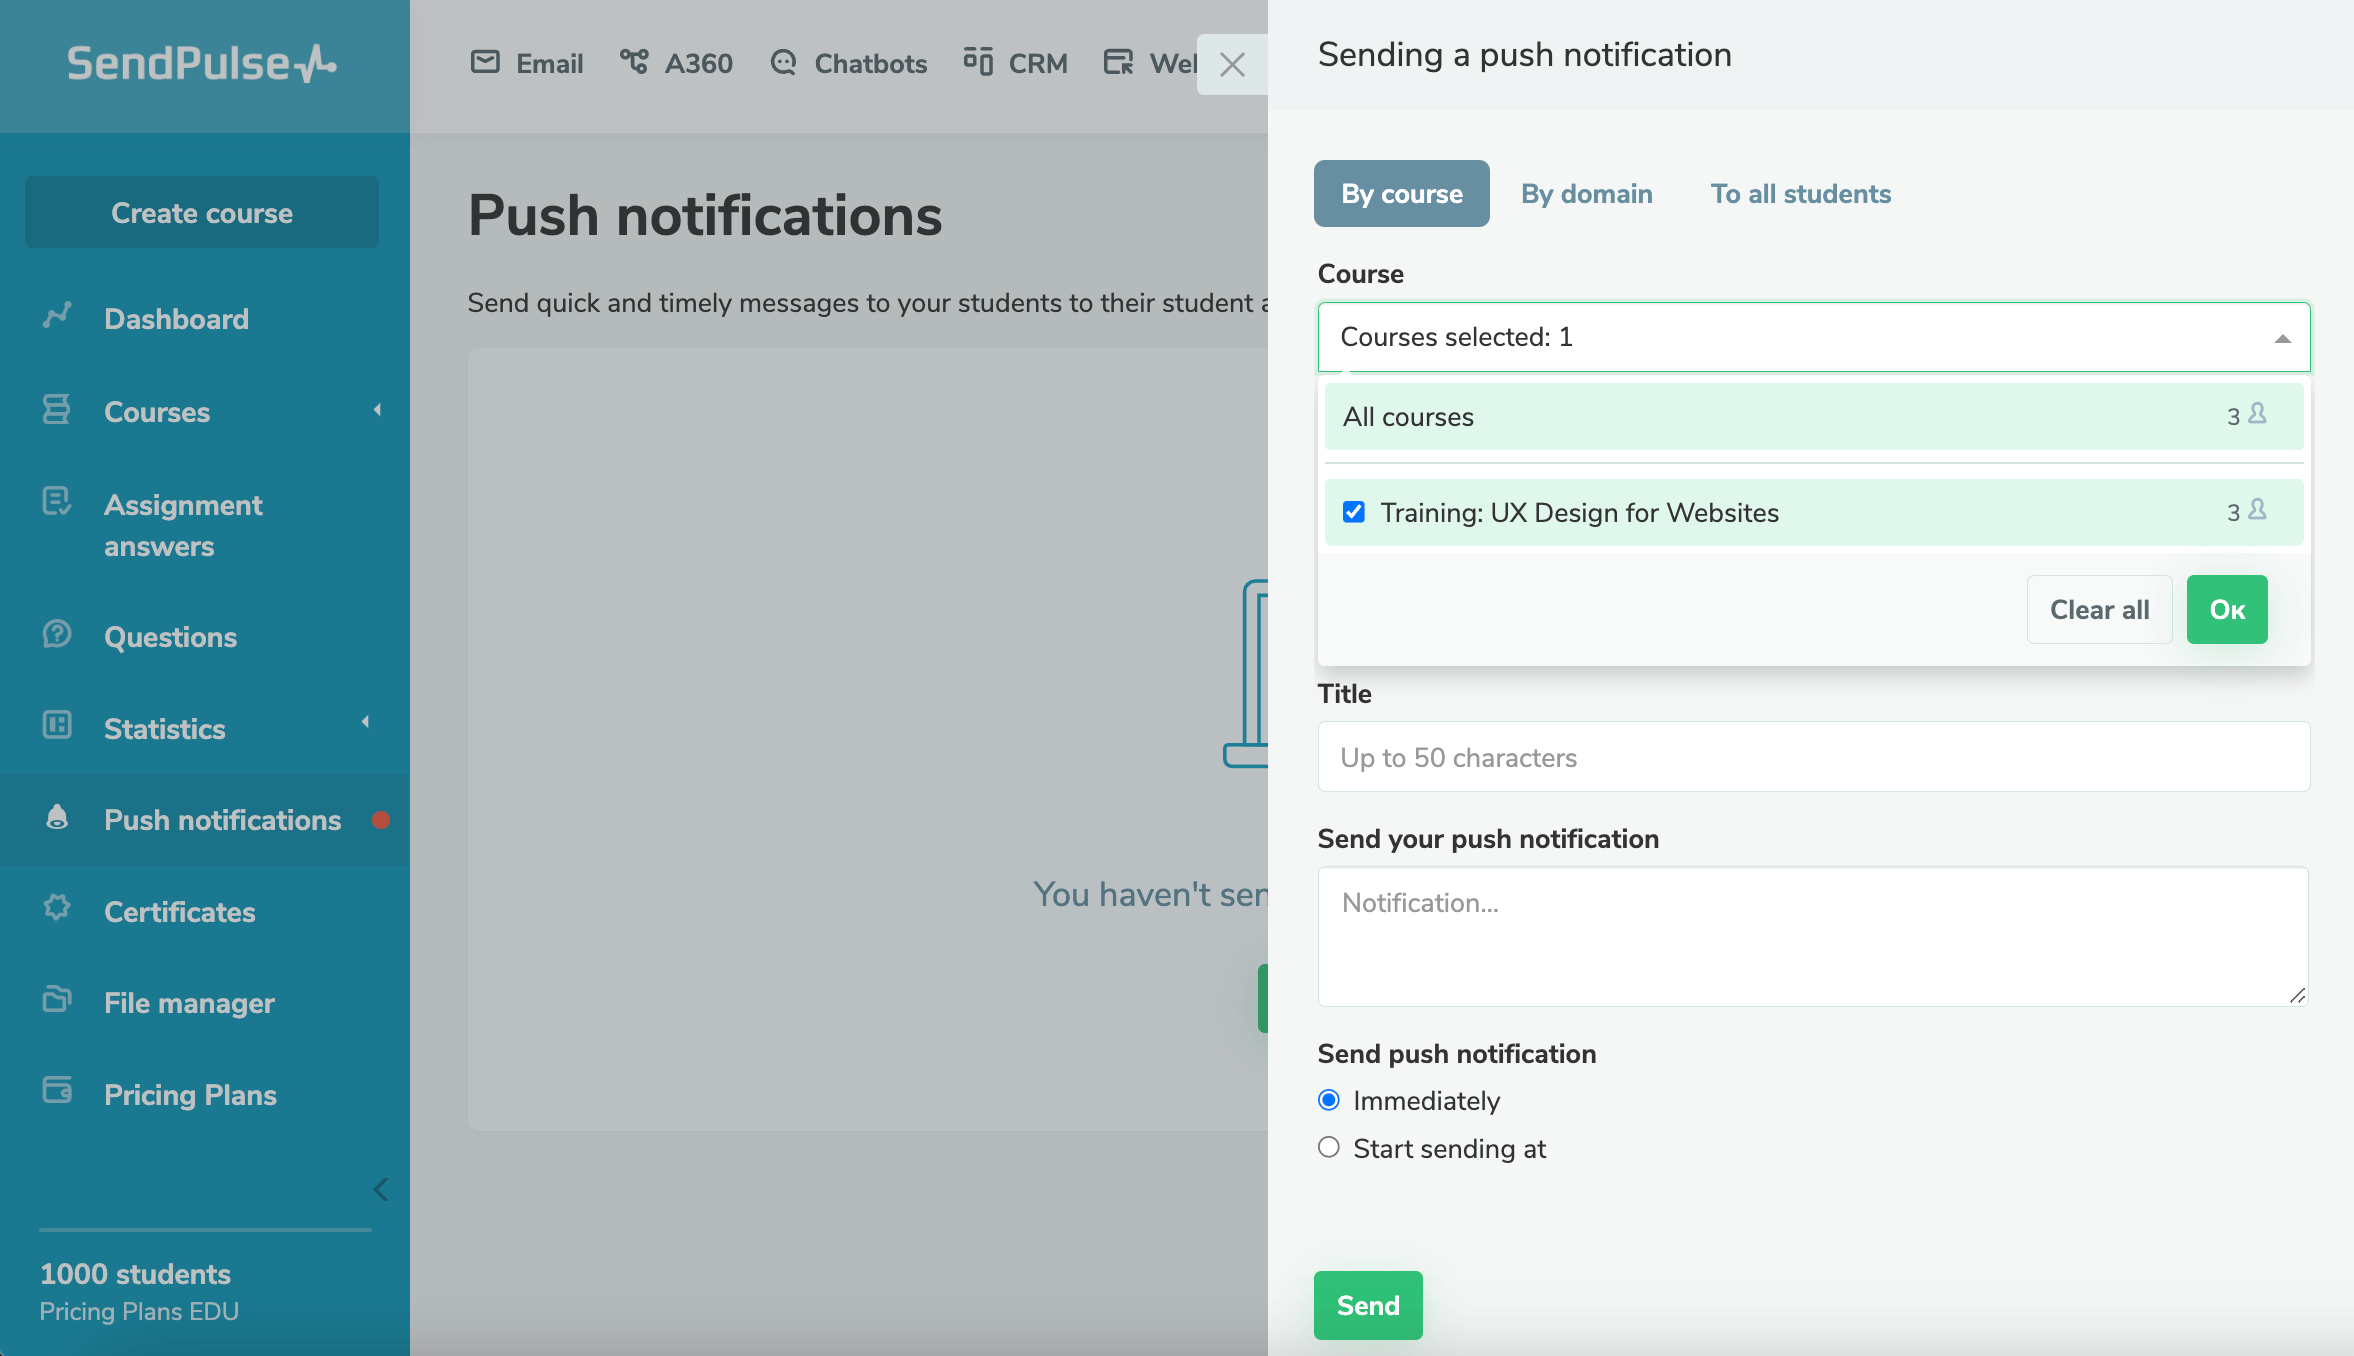Expand the Courses sidebar submenu arrow
The image size is (2354, 1356).
[x=377, y=410]
